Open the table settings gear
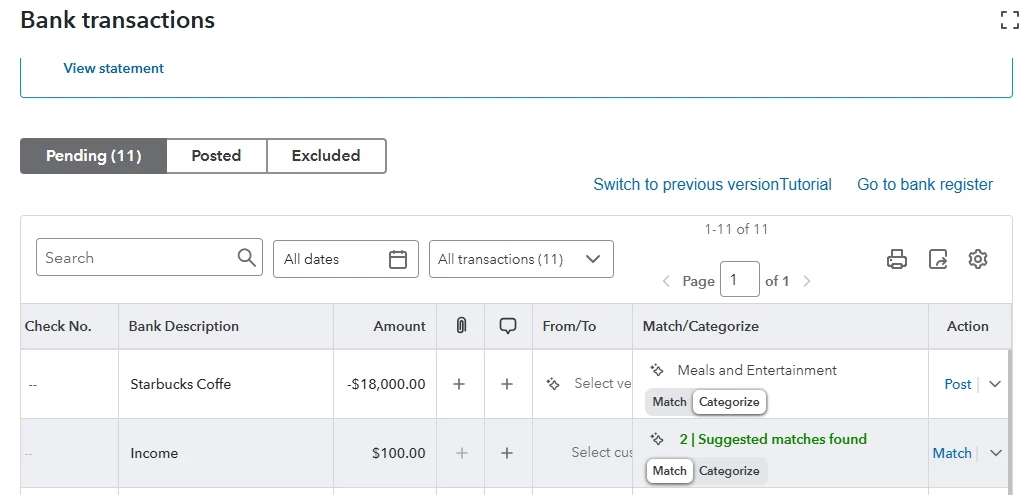The width and height of the screenshot is (1027, 495). point(978,259)
